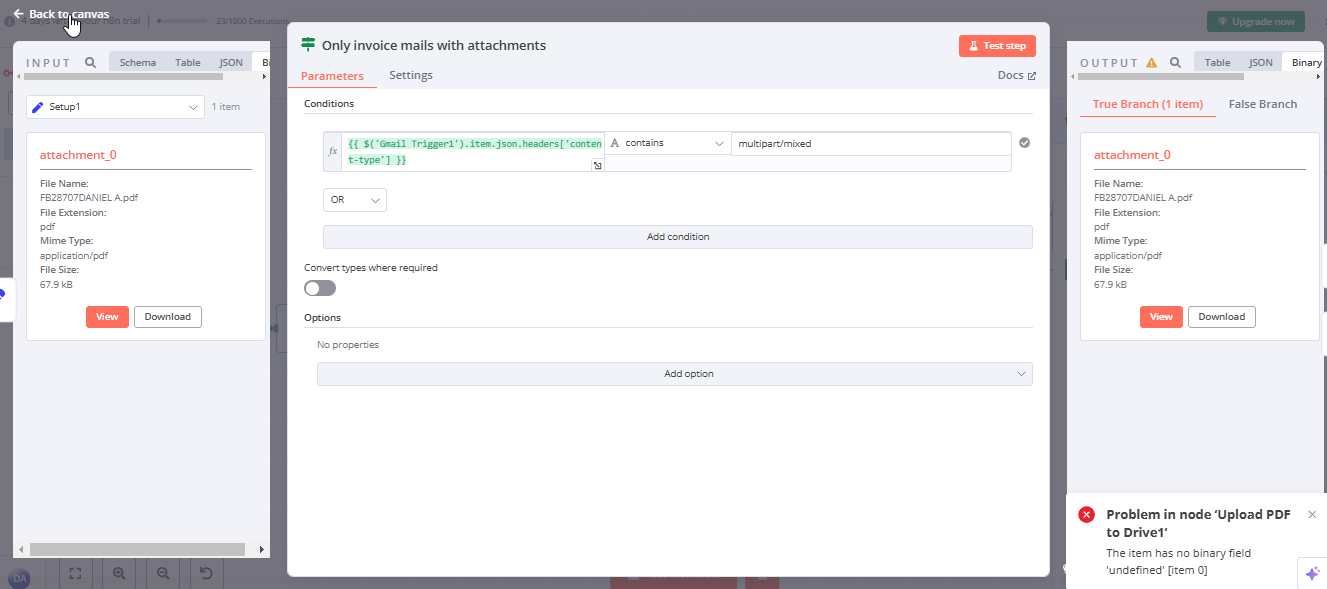Click the output warning triangle icon

tap(1151, 62)
